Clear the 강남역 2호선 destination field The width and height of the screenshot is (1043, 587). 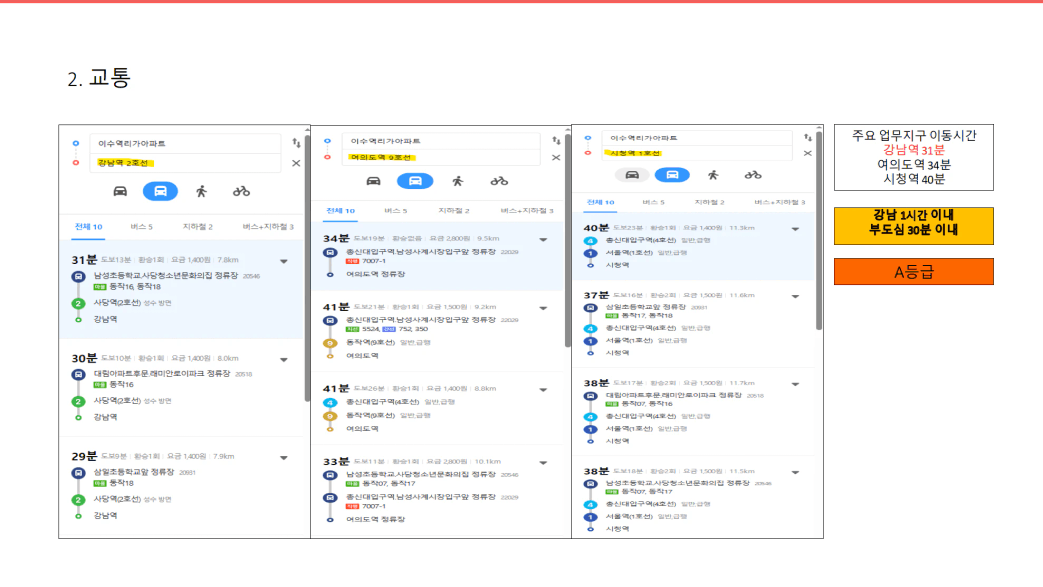pos(296,163)
